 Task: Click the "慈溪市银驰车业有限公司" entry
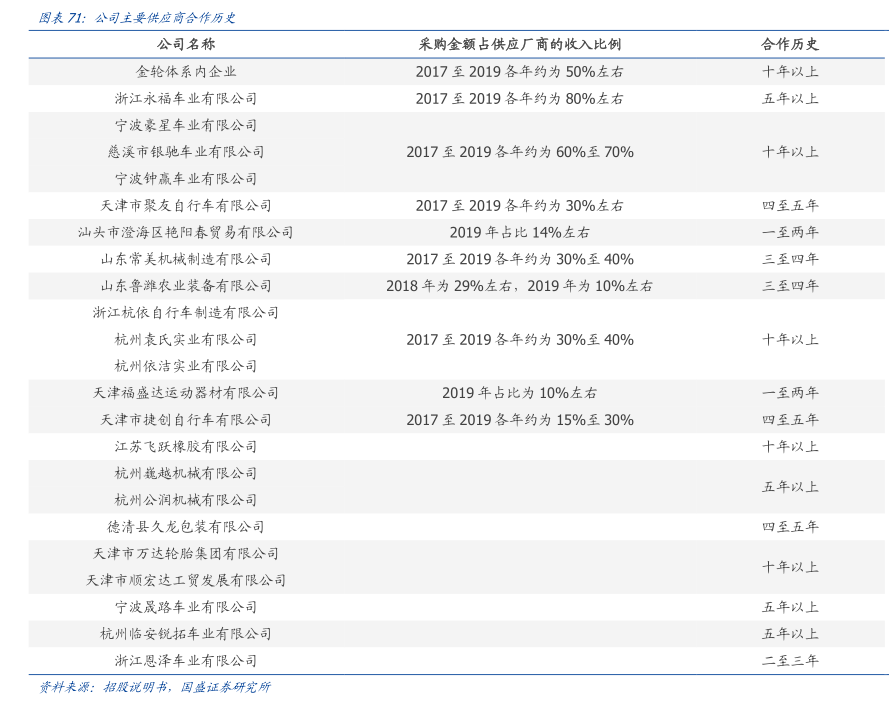coord(186,152)
